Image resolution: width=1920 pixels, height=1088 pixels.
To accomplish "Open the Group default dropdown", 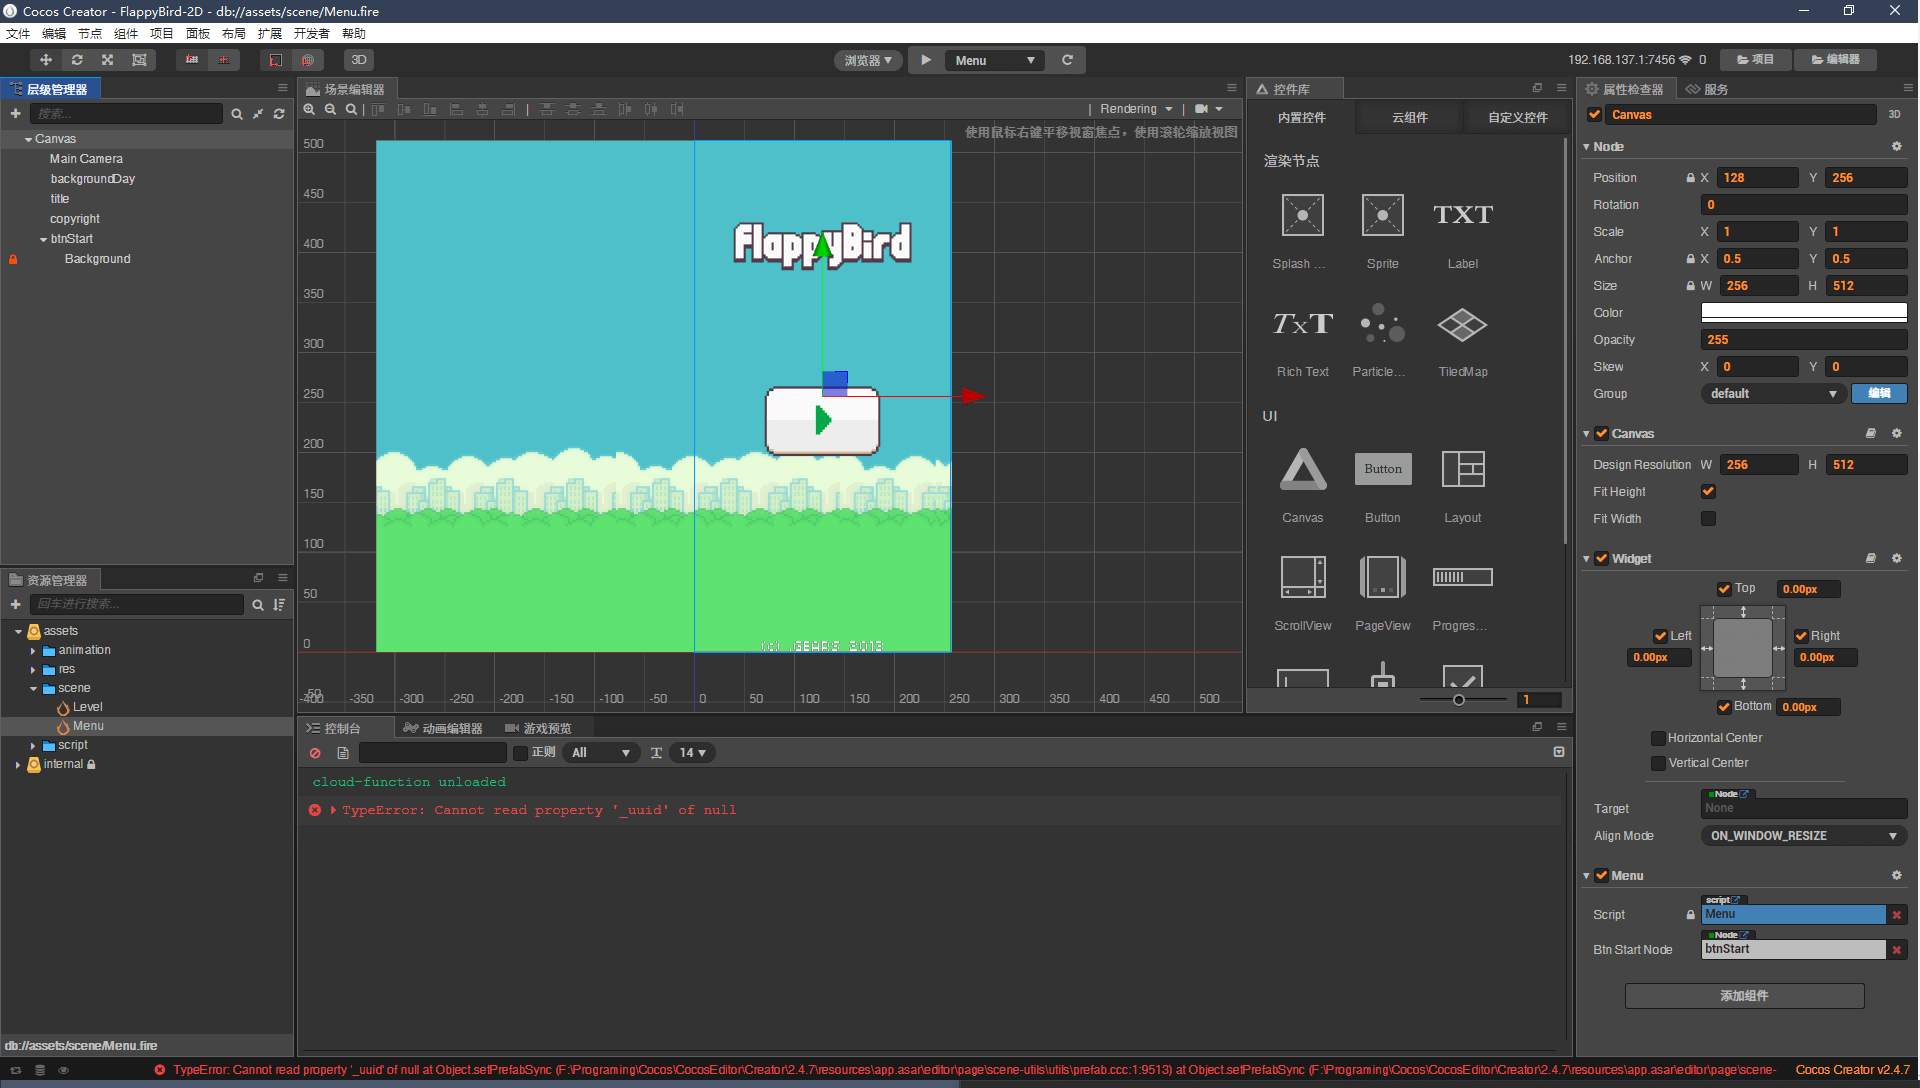I will pos(1772,394).
